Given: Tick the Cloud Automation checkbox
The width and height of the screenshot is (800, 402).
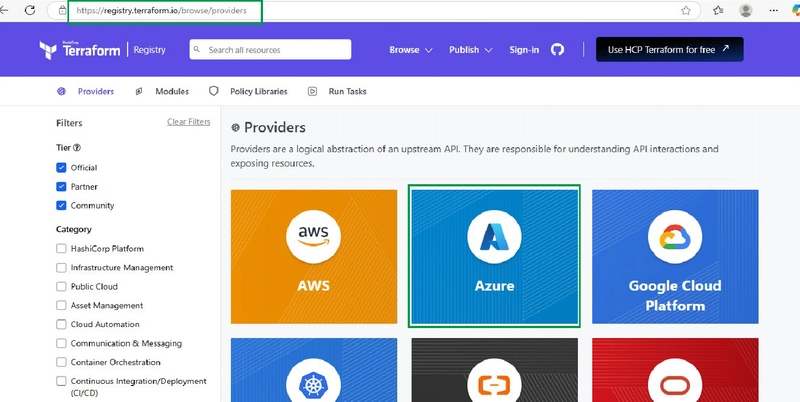Looking at the screenshot, I should (61, 324).
